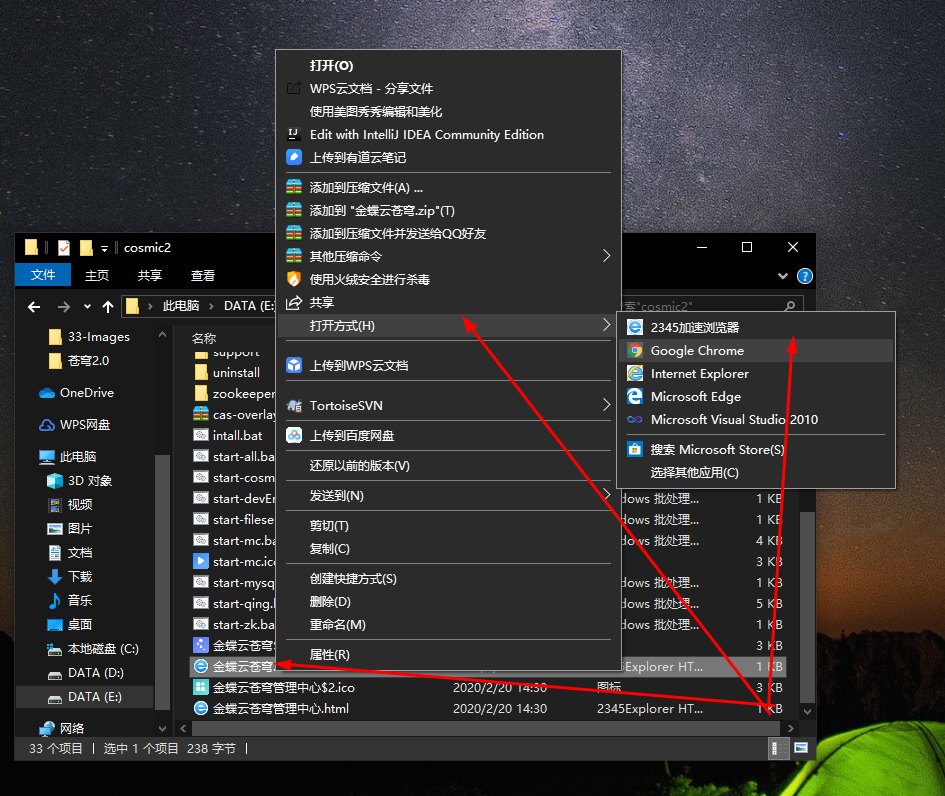This screenshot has width=945, height=796.
Task: Click the WPS cloud document upload icon
Action: point(294,365)
